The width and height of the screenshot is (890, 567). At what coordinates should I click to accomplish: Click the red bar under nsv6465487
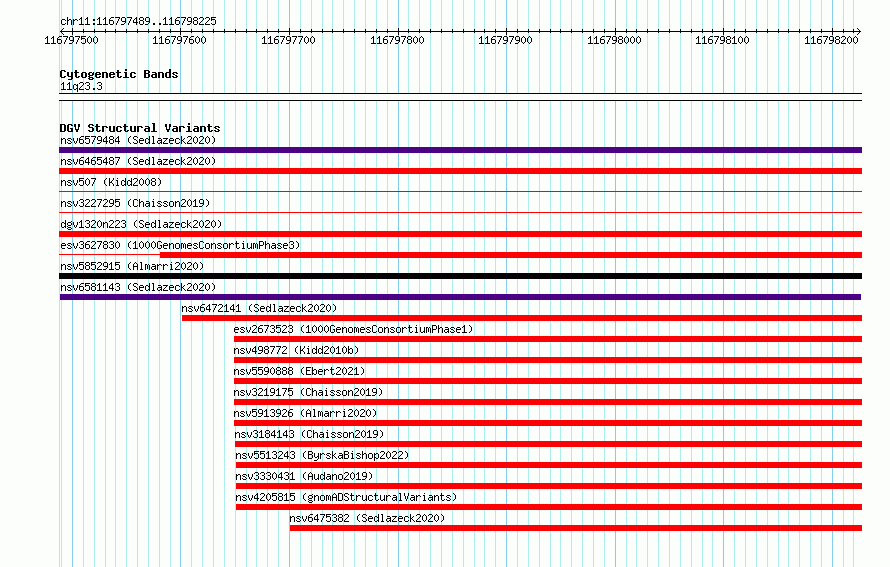pos(460,171)
